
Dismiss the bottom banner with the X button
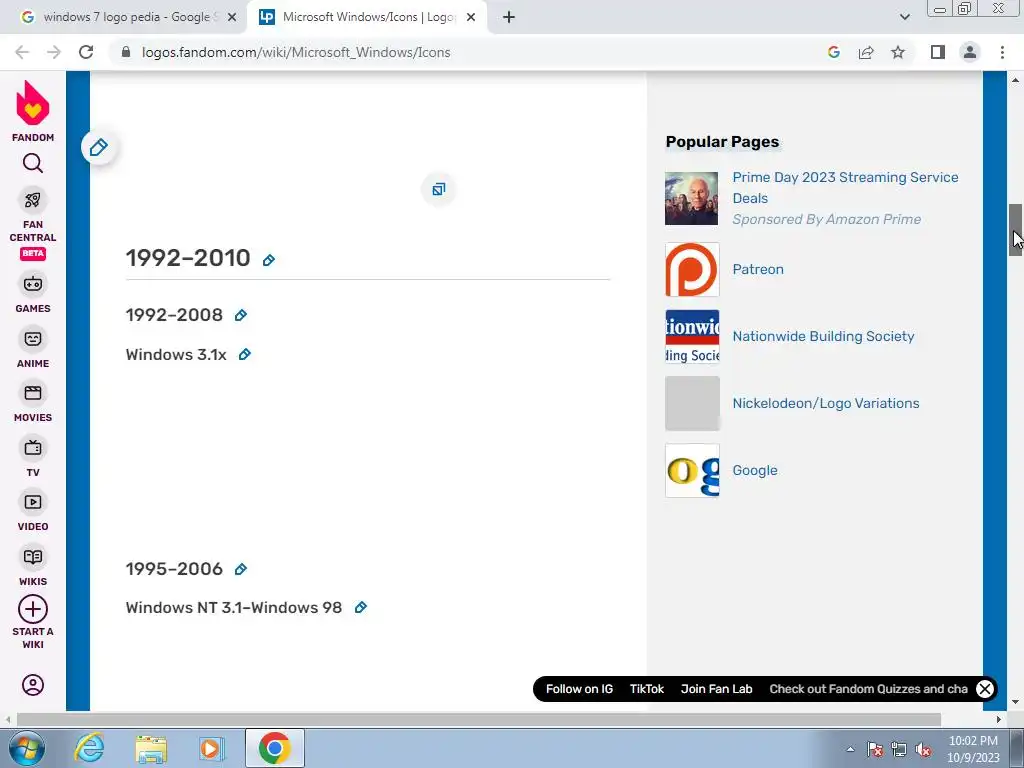pos(985,689)
